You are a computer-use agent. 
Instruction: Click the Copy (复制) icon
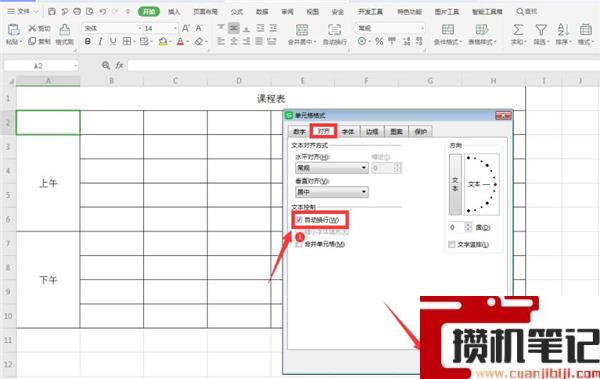click(32, 41)
